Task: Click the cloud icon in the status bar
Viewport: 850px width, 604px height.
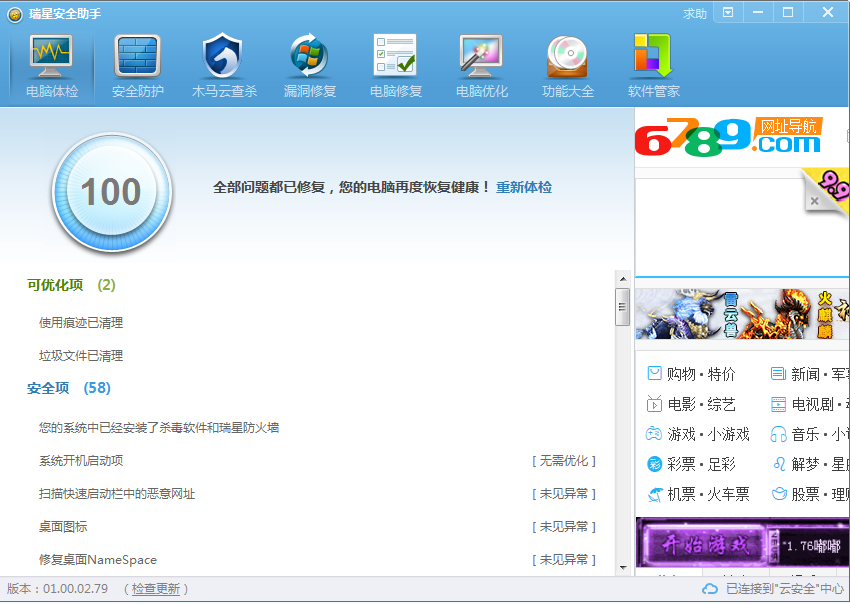Action: (x=710, y=589)
